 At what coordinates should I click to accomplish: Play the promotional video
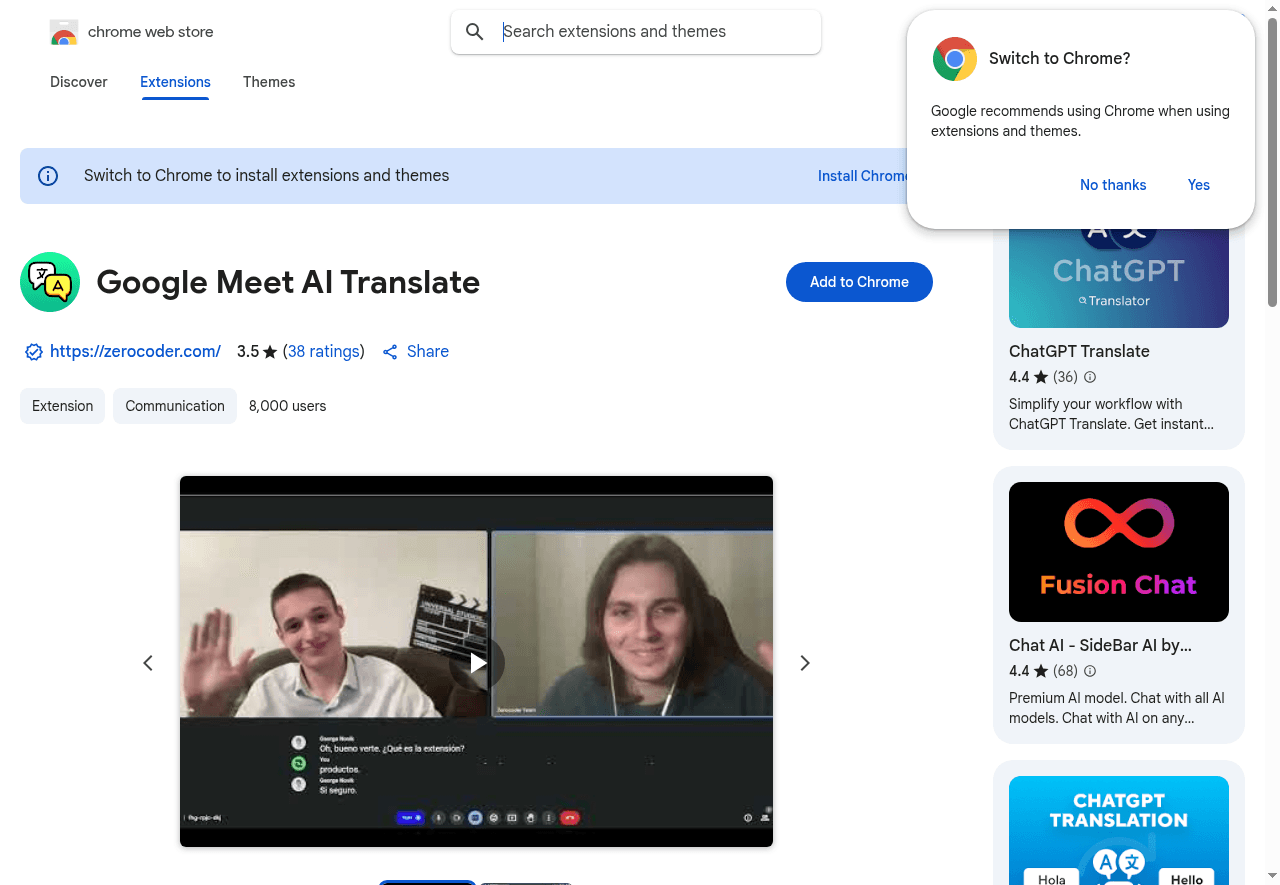[x=477, y=662]
